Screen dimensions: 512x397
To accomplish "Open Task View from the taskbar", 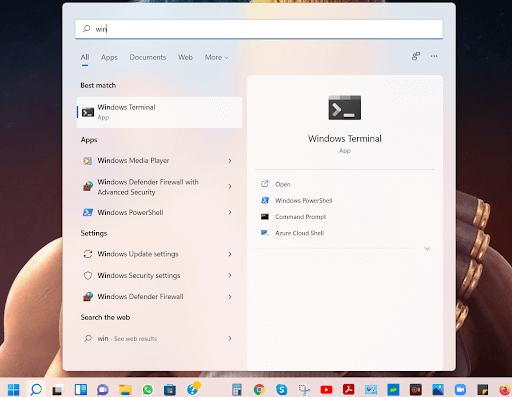I will 58,389.
